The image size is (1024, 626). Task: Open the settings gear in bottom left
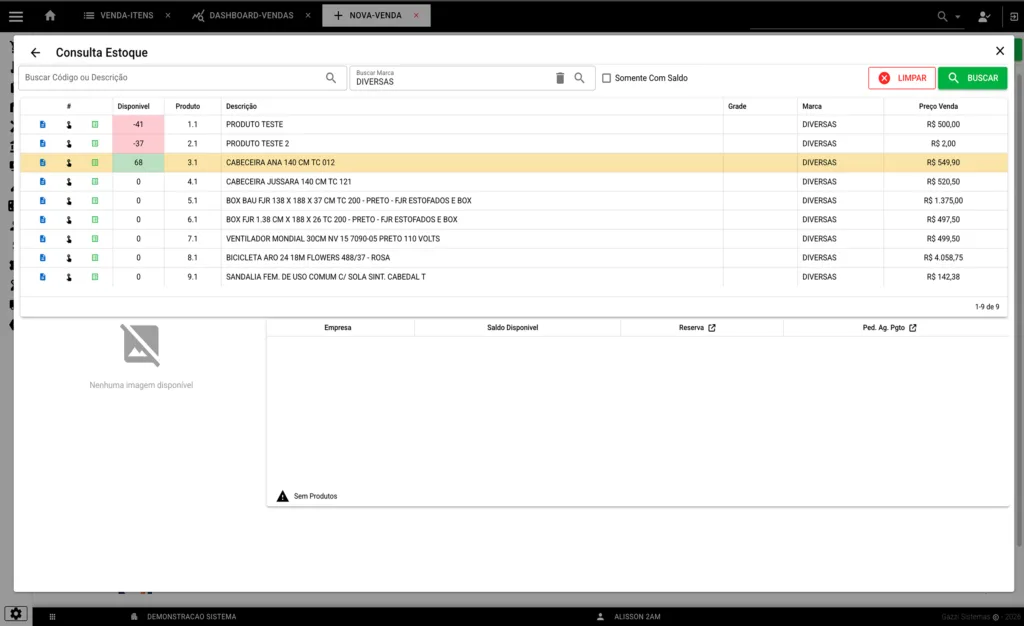(17, 615)
